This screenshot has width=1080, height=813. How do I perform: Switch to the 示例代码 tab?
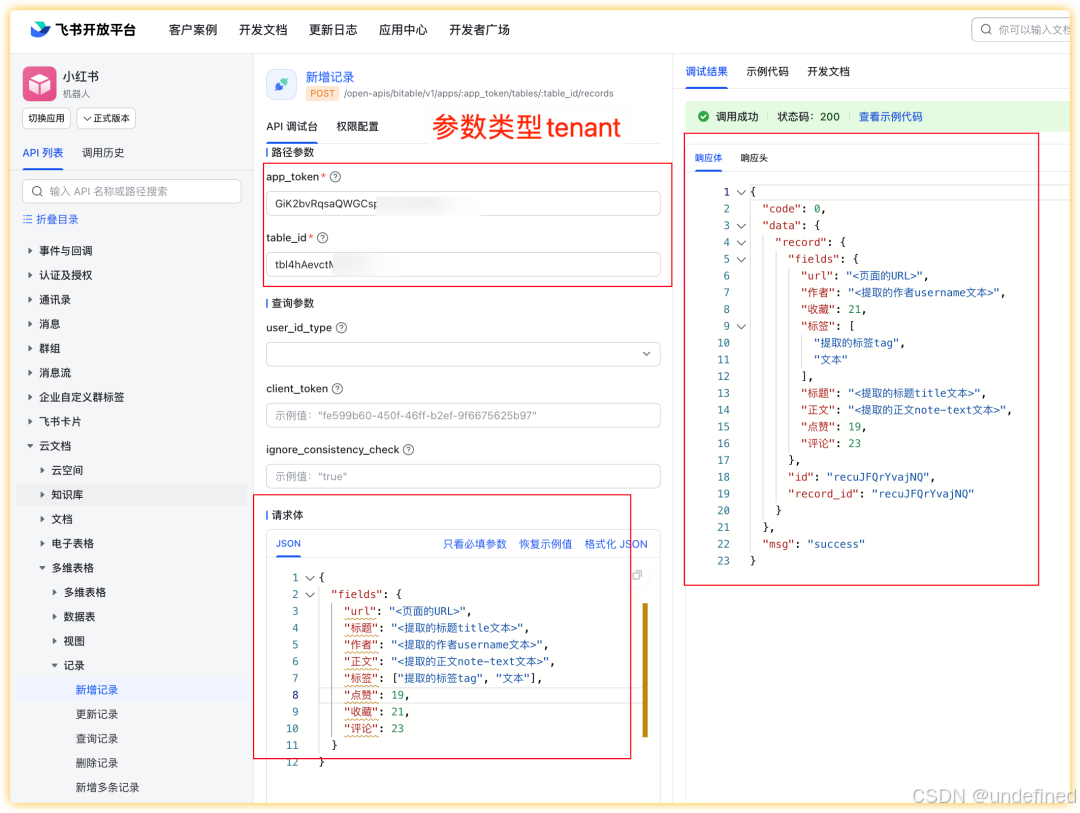[x=767, y=72]
